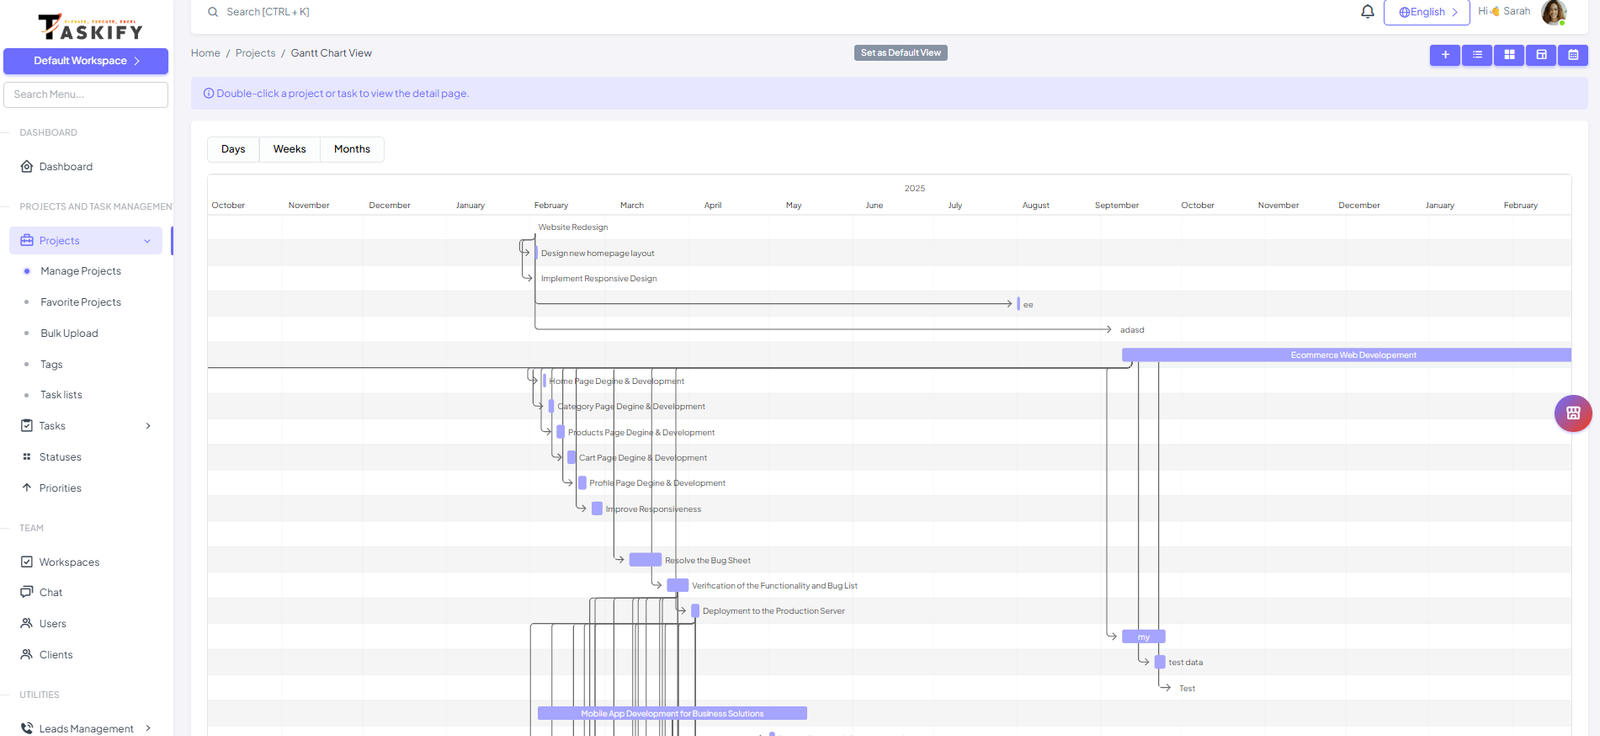1600x736 pixels.
Task: Click 'ee' task label
Action: [x=1028, y=305]
